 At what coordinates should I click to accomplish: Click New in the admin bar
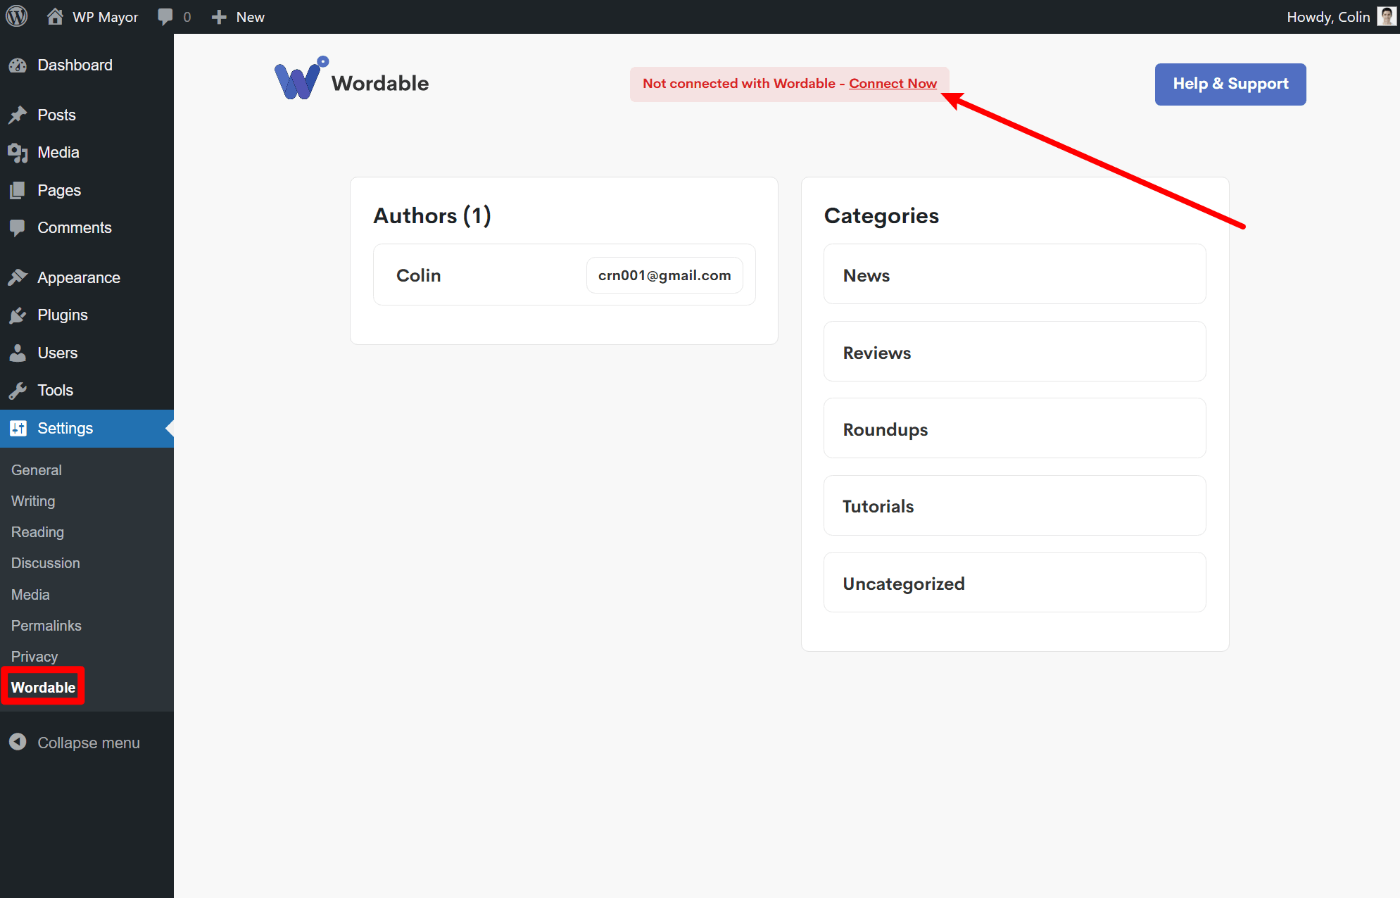click(250, 17)
